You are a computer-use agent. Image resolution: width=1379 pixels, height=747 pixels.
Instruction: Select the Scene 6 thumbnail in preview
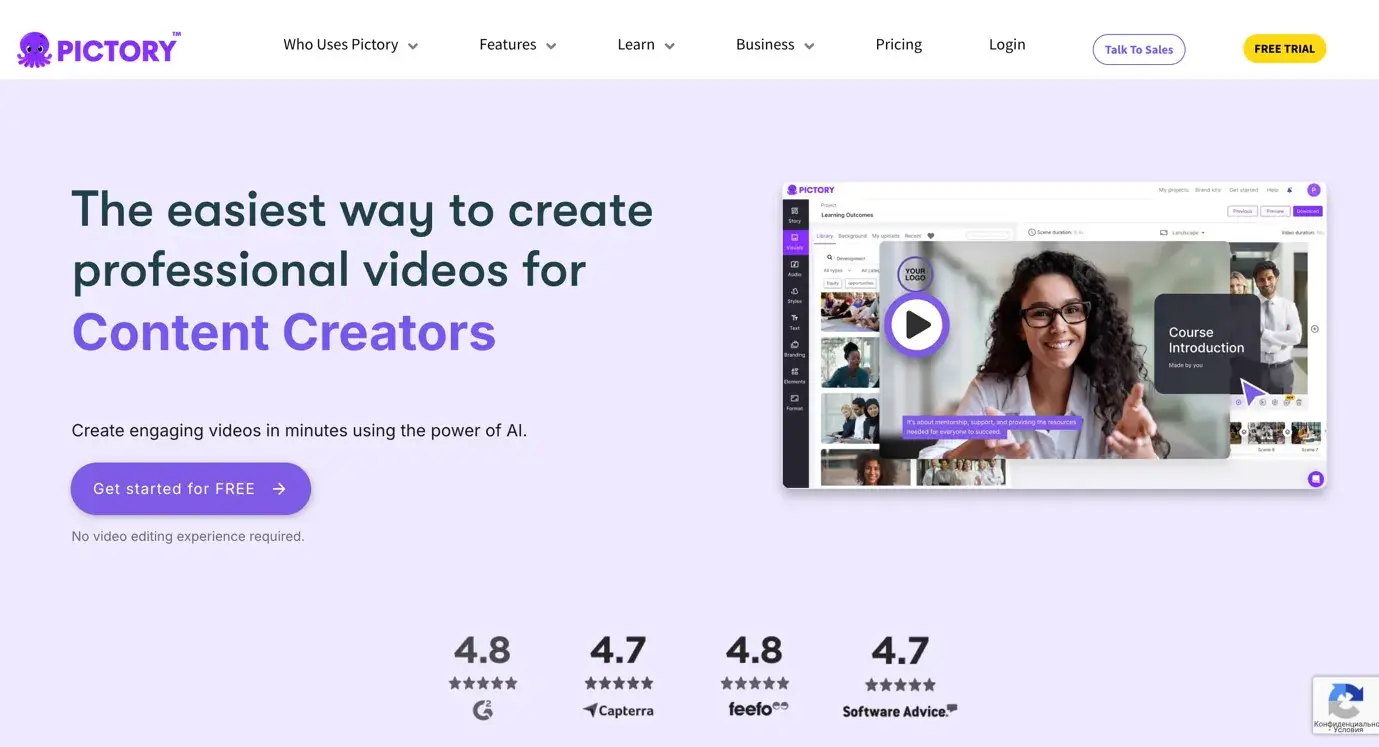(x=1266, y=433)
